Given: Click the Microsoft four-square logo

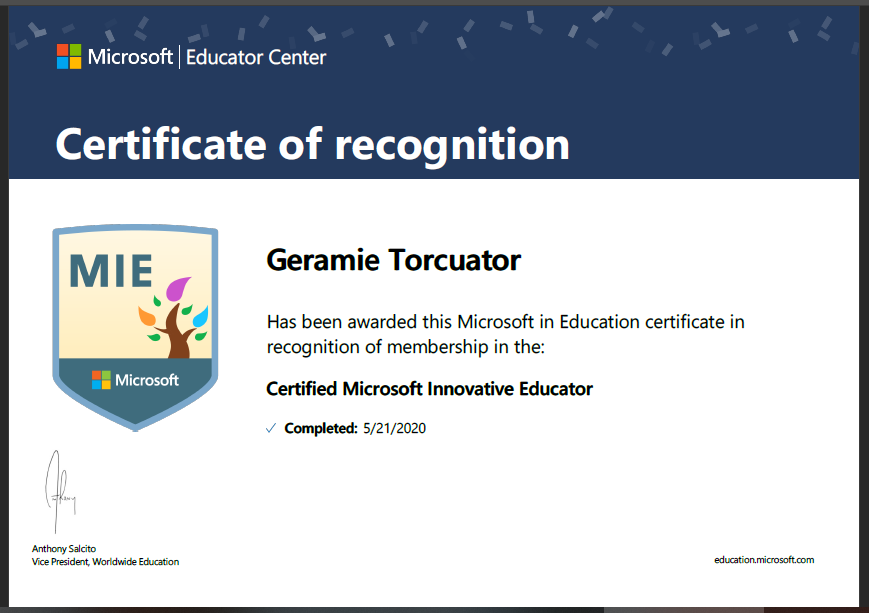Looking at the screenshot, I should (68, 56).
